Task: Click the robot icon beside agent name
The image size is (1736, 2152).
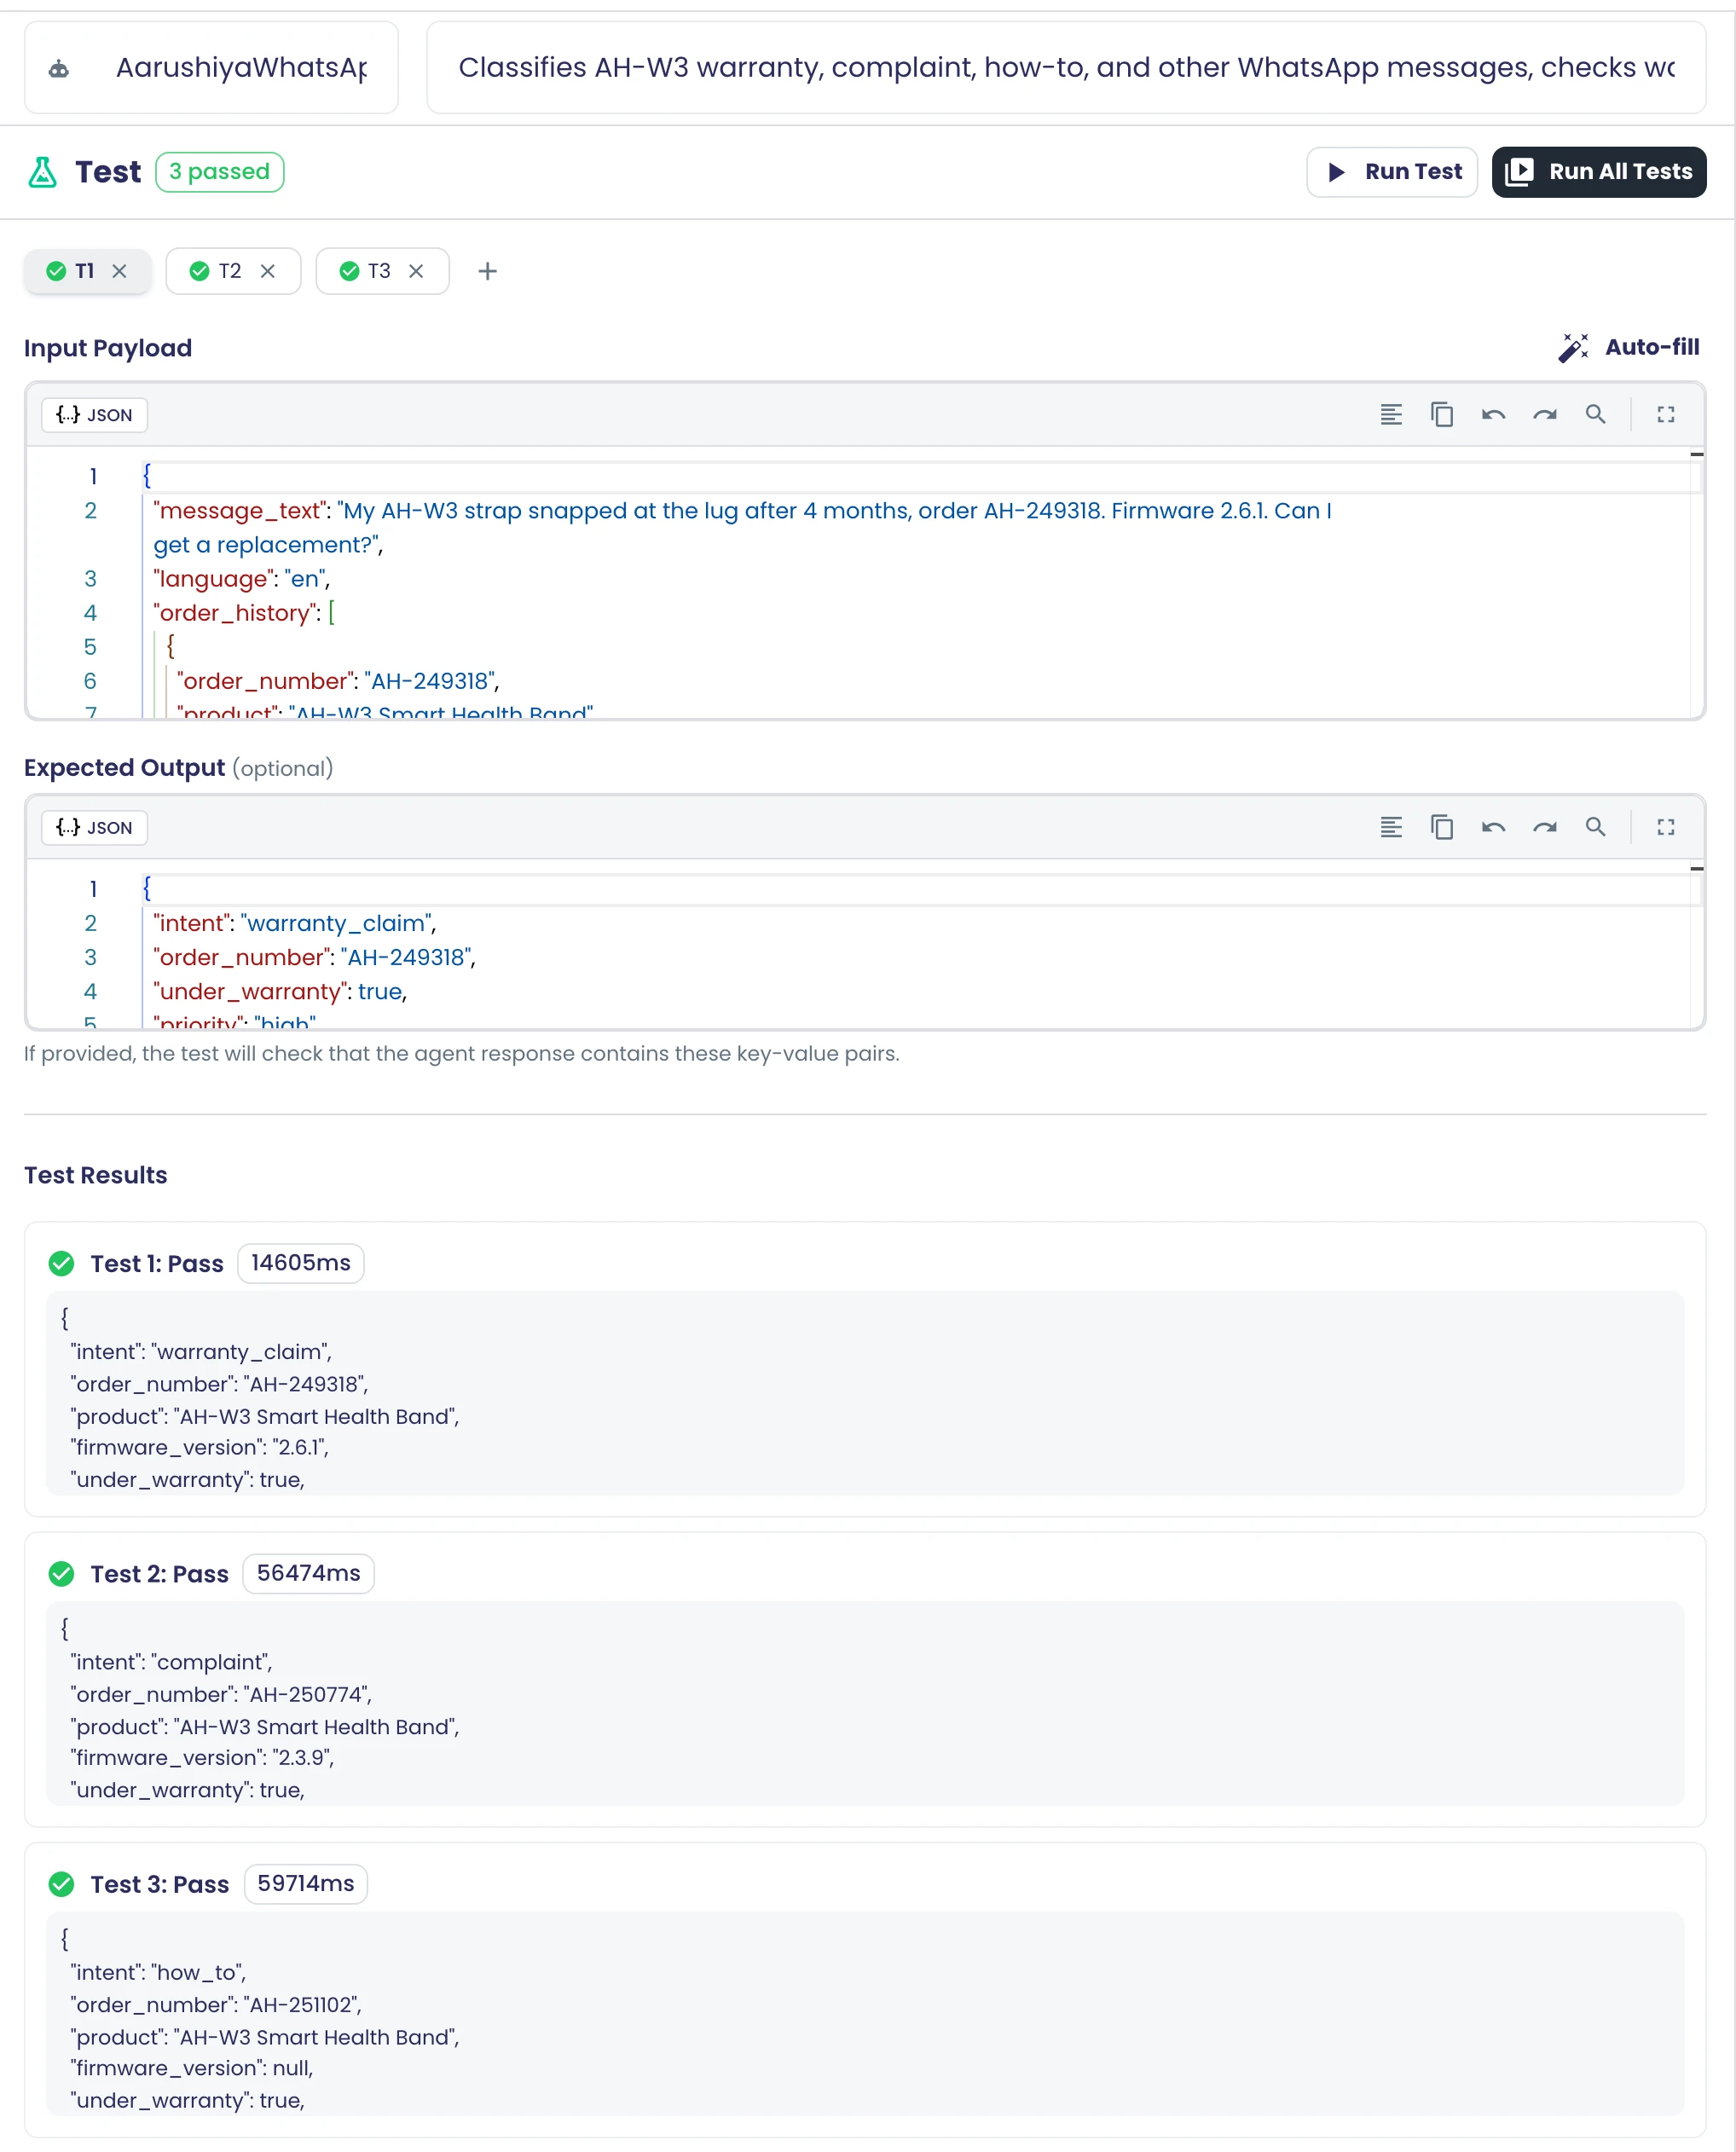Action: 59,69
